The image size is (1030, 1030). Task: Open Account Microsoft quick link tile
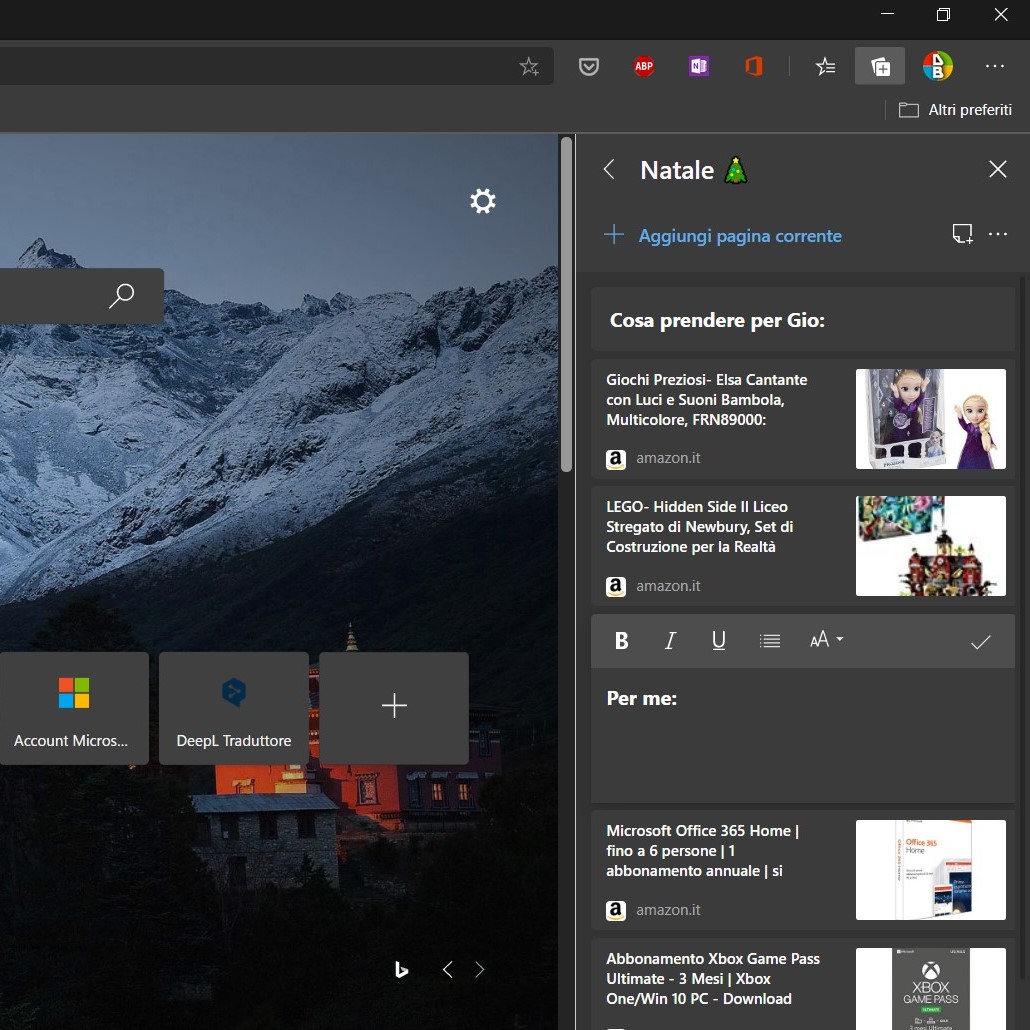tap(74, 708)
